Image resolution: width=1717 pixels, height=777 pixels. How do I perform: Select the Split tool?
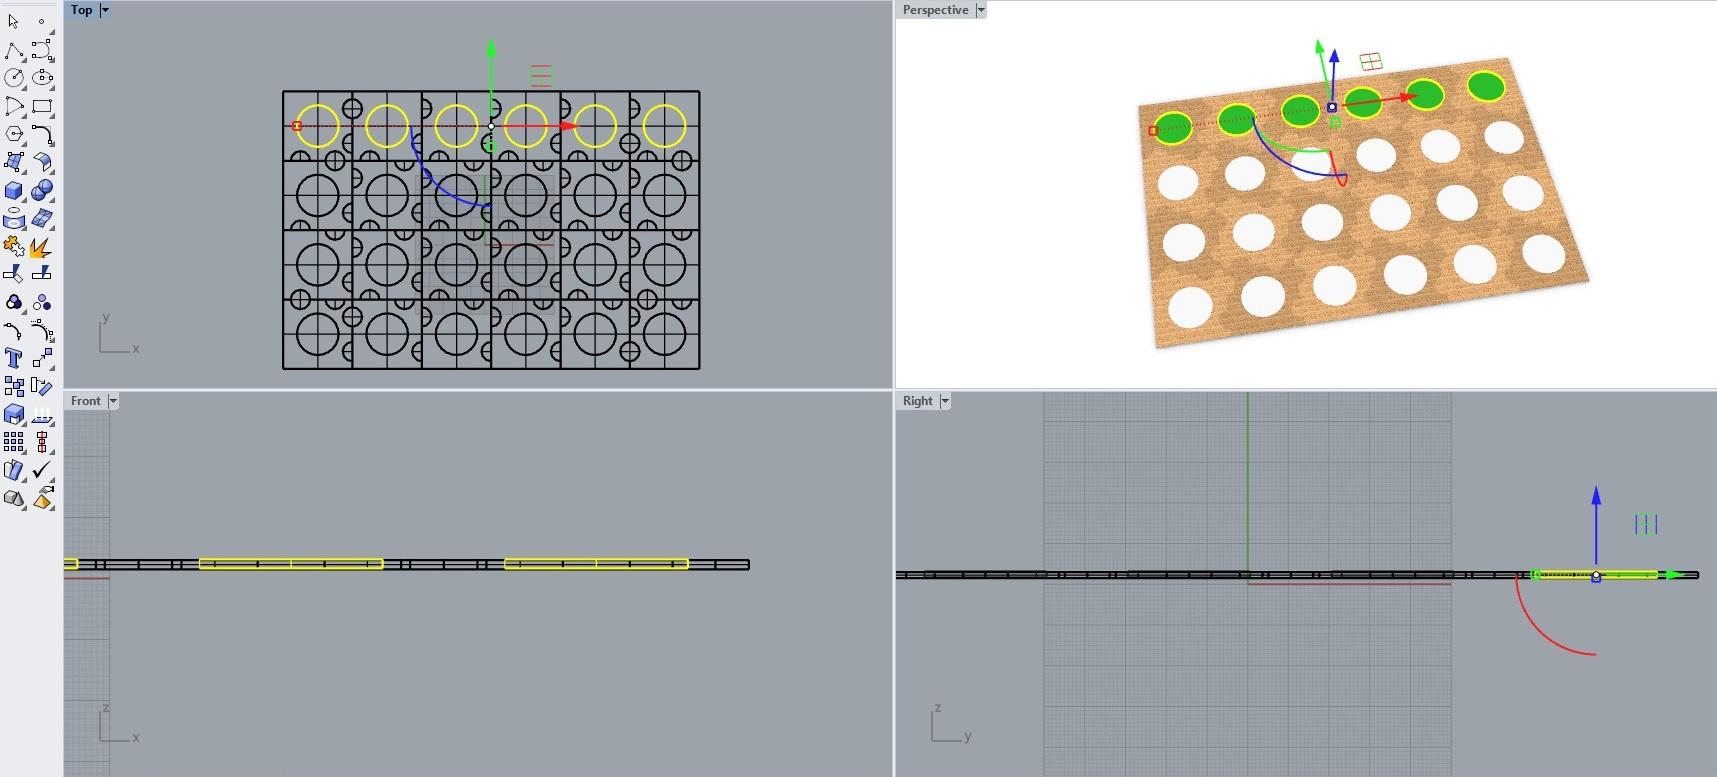tap(42, 274)
